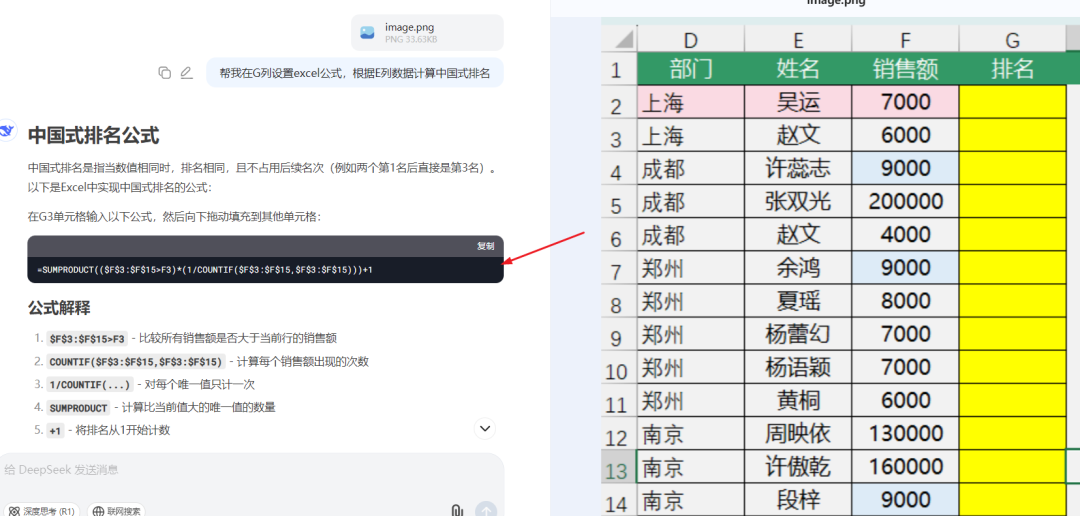Select column E header in the spreadsheet image

point(798,41)
